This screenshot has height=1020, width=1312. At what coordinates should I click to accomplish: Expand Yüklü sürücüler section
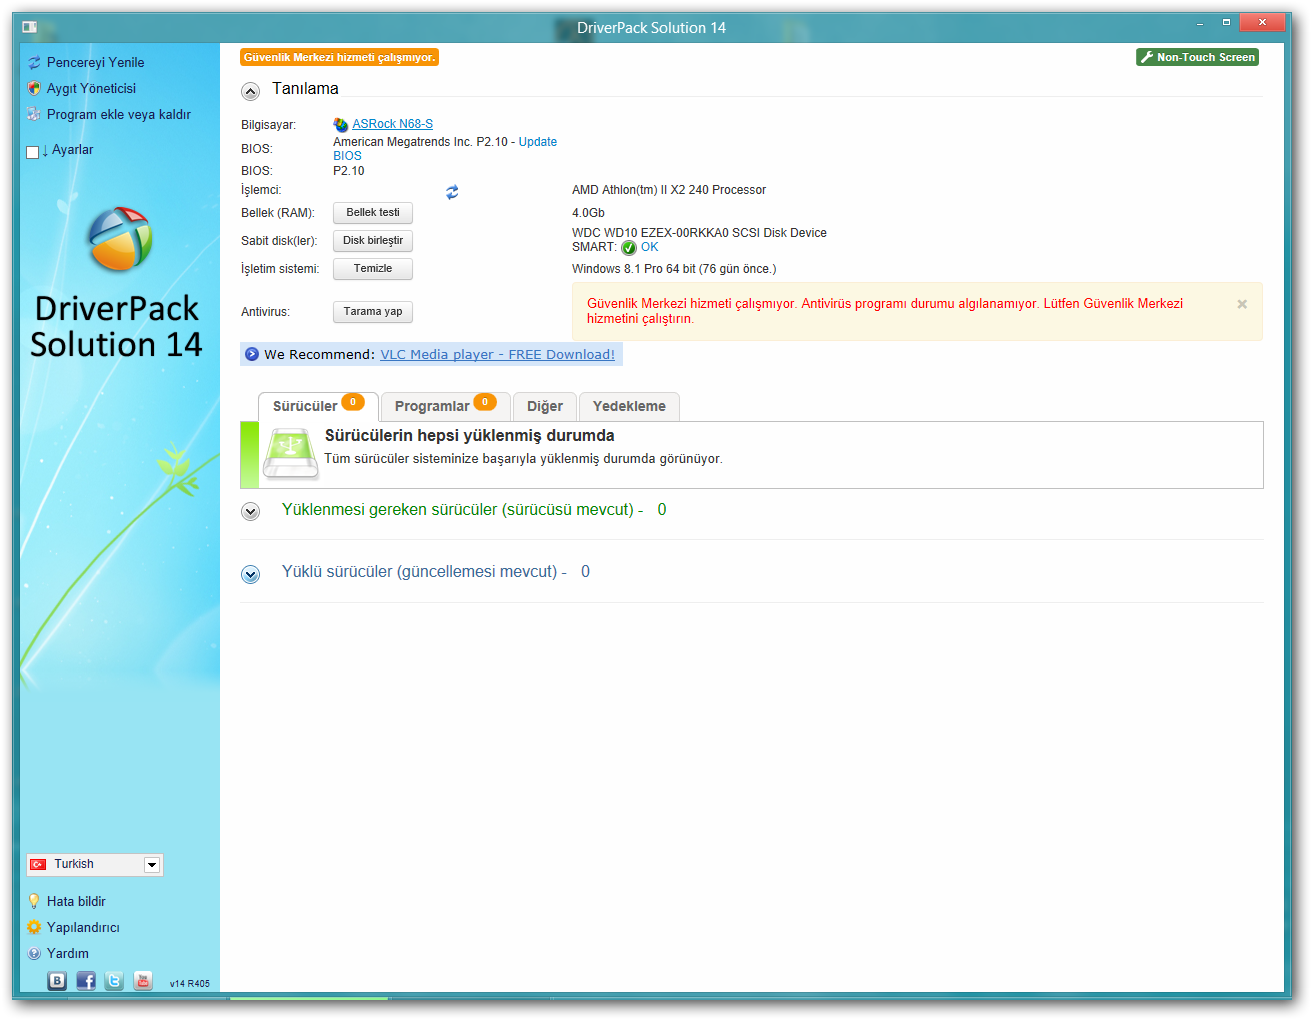[x=250, y=574]
